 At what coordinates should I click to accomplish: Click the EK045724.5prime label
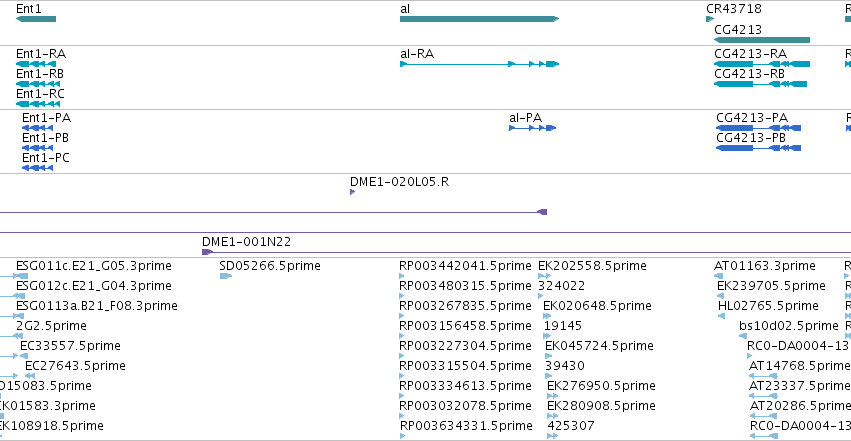tap(599, 346)
